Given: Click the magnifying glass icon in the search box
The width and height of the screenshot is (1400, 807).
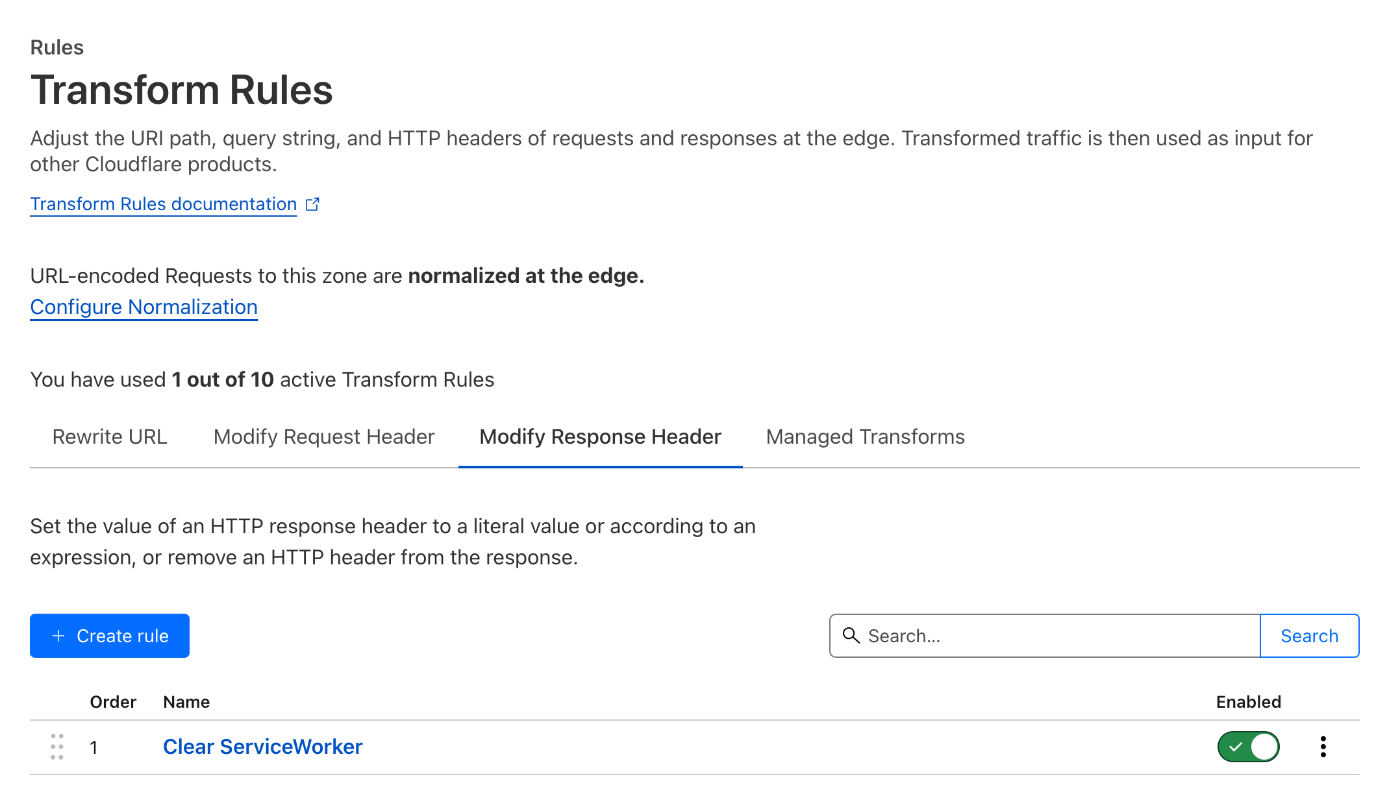Looking at the screenshot, I should tap(851, 636).
